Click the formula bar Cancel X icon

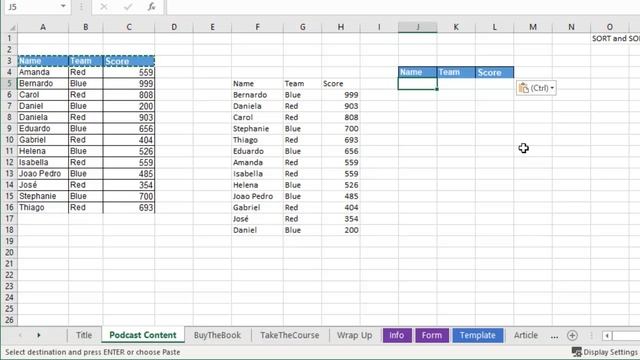[104, 7]
